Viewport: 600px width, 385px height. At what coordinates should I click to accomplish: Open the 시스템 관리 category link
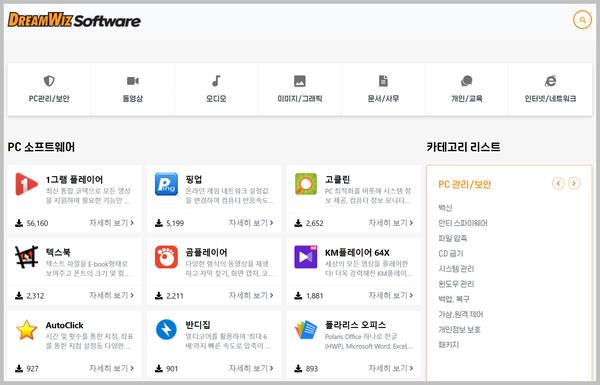[456, 269]
